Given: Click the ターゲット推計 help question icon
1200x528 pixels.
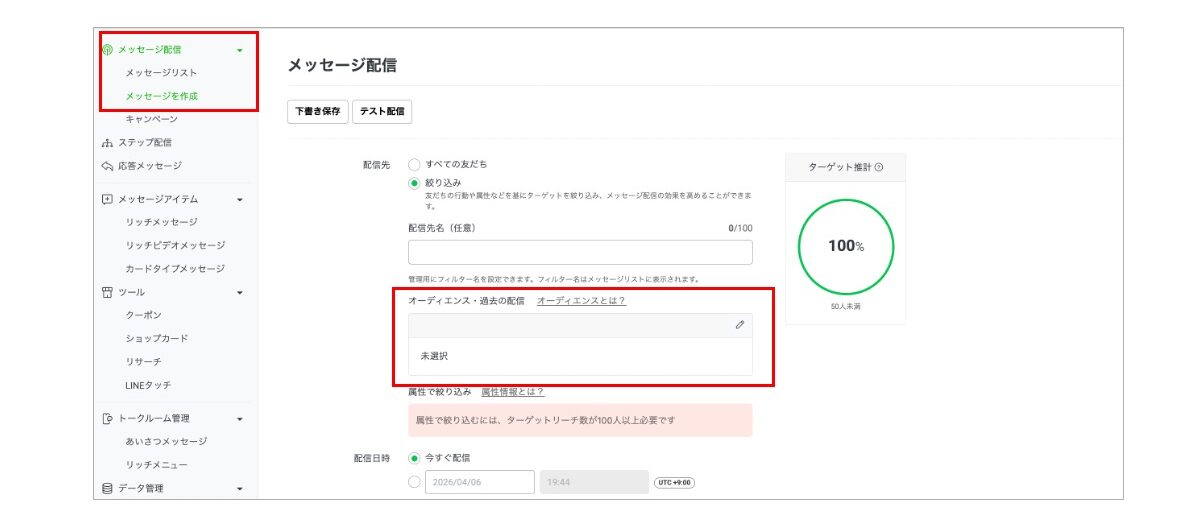Looking at the screenshot, I should point(878,168).
